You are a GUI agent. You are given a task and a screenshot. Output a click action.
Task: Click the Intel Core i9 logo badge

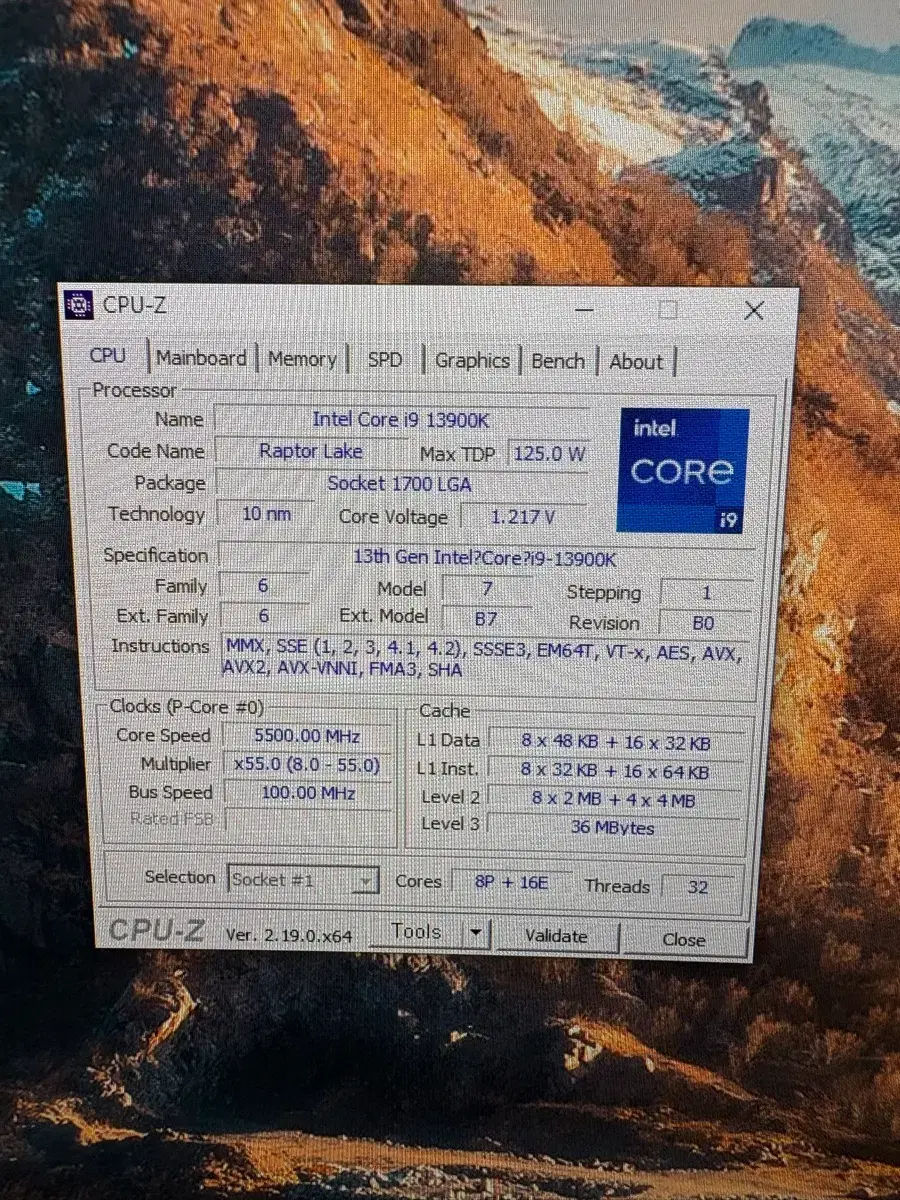click(684, 469)
